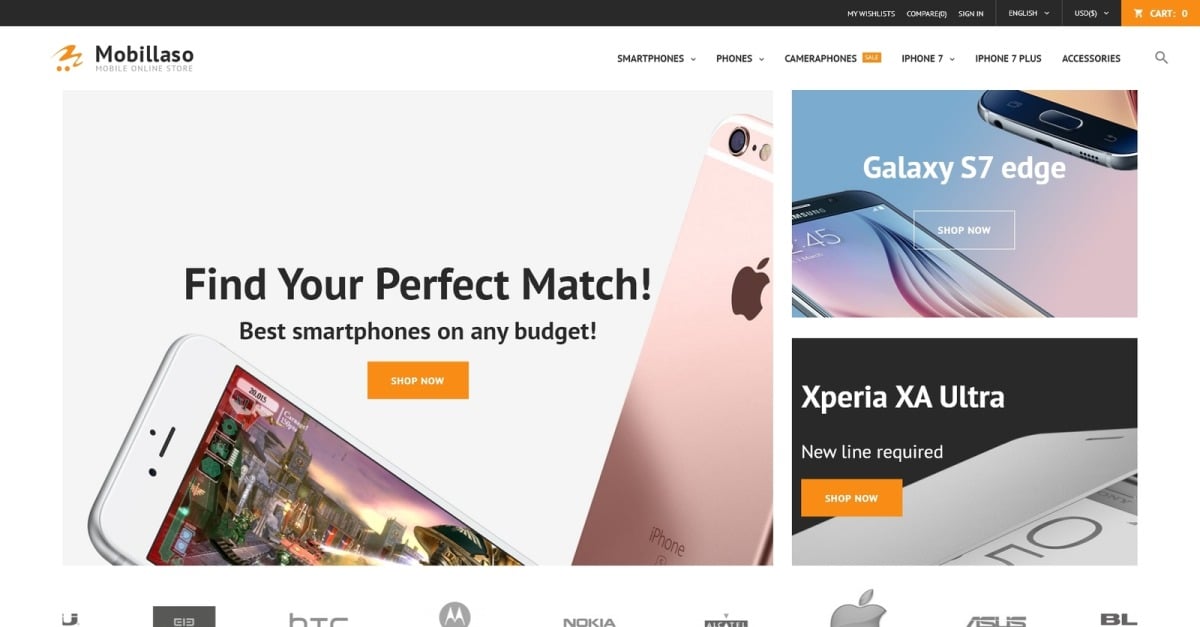This screenshot has height=627, width=1200.
Task: Click Shop Now on Xperia XA Ultra banner
Action: [851, 498]
